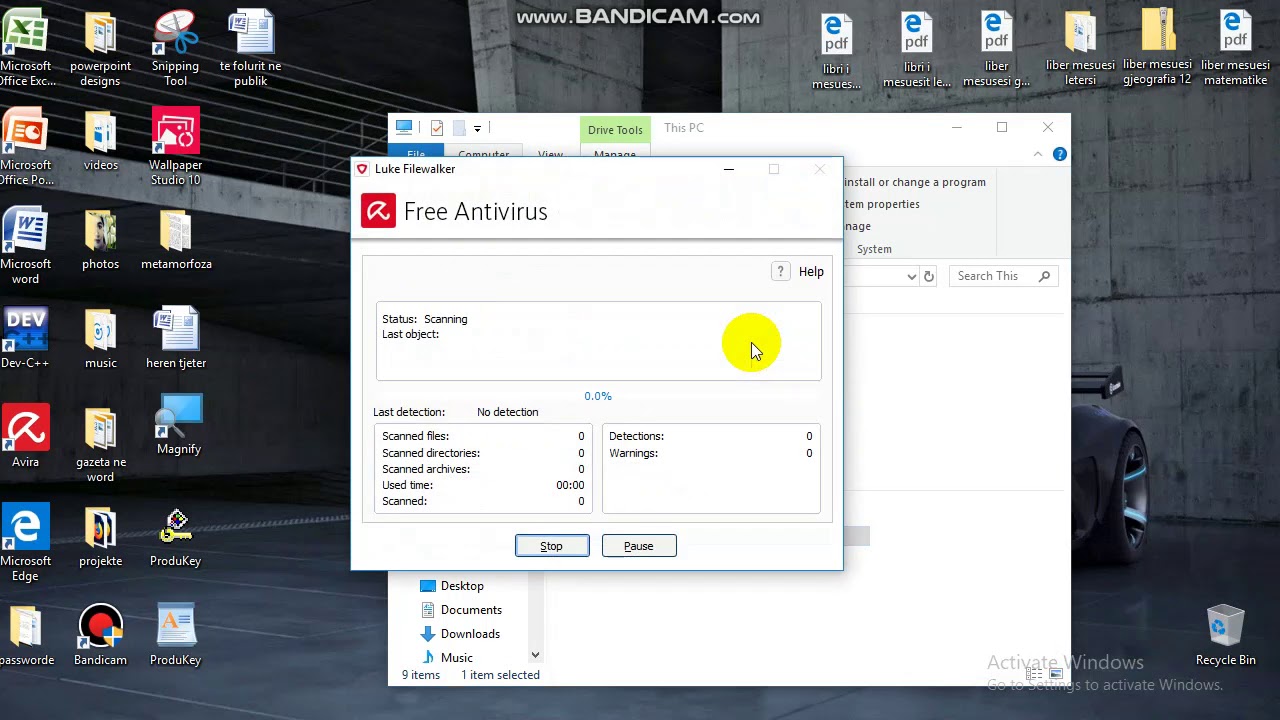
Task: Maximize the This PC window
Action: (1002, 127)
